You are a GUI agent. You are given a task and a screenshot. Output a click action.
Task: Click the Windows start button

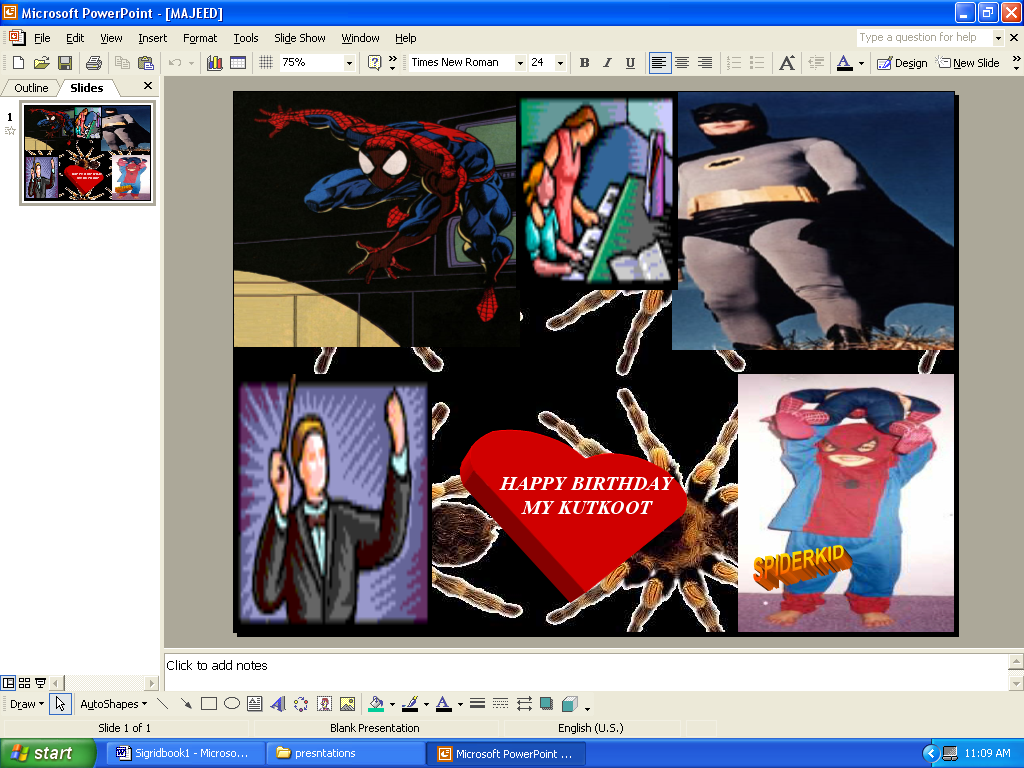[x=48, y=753]
